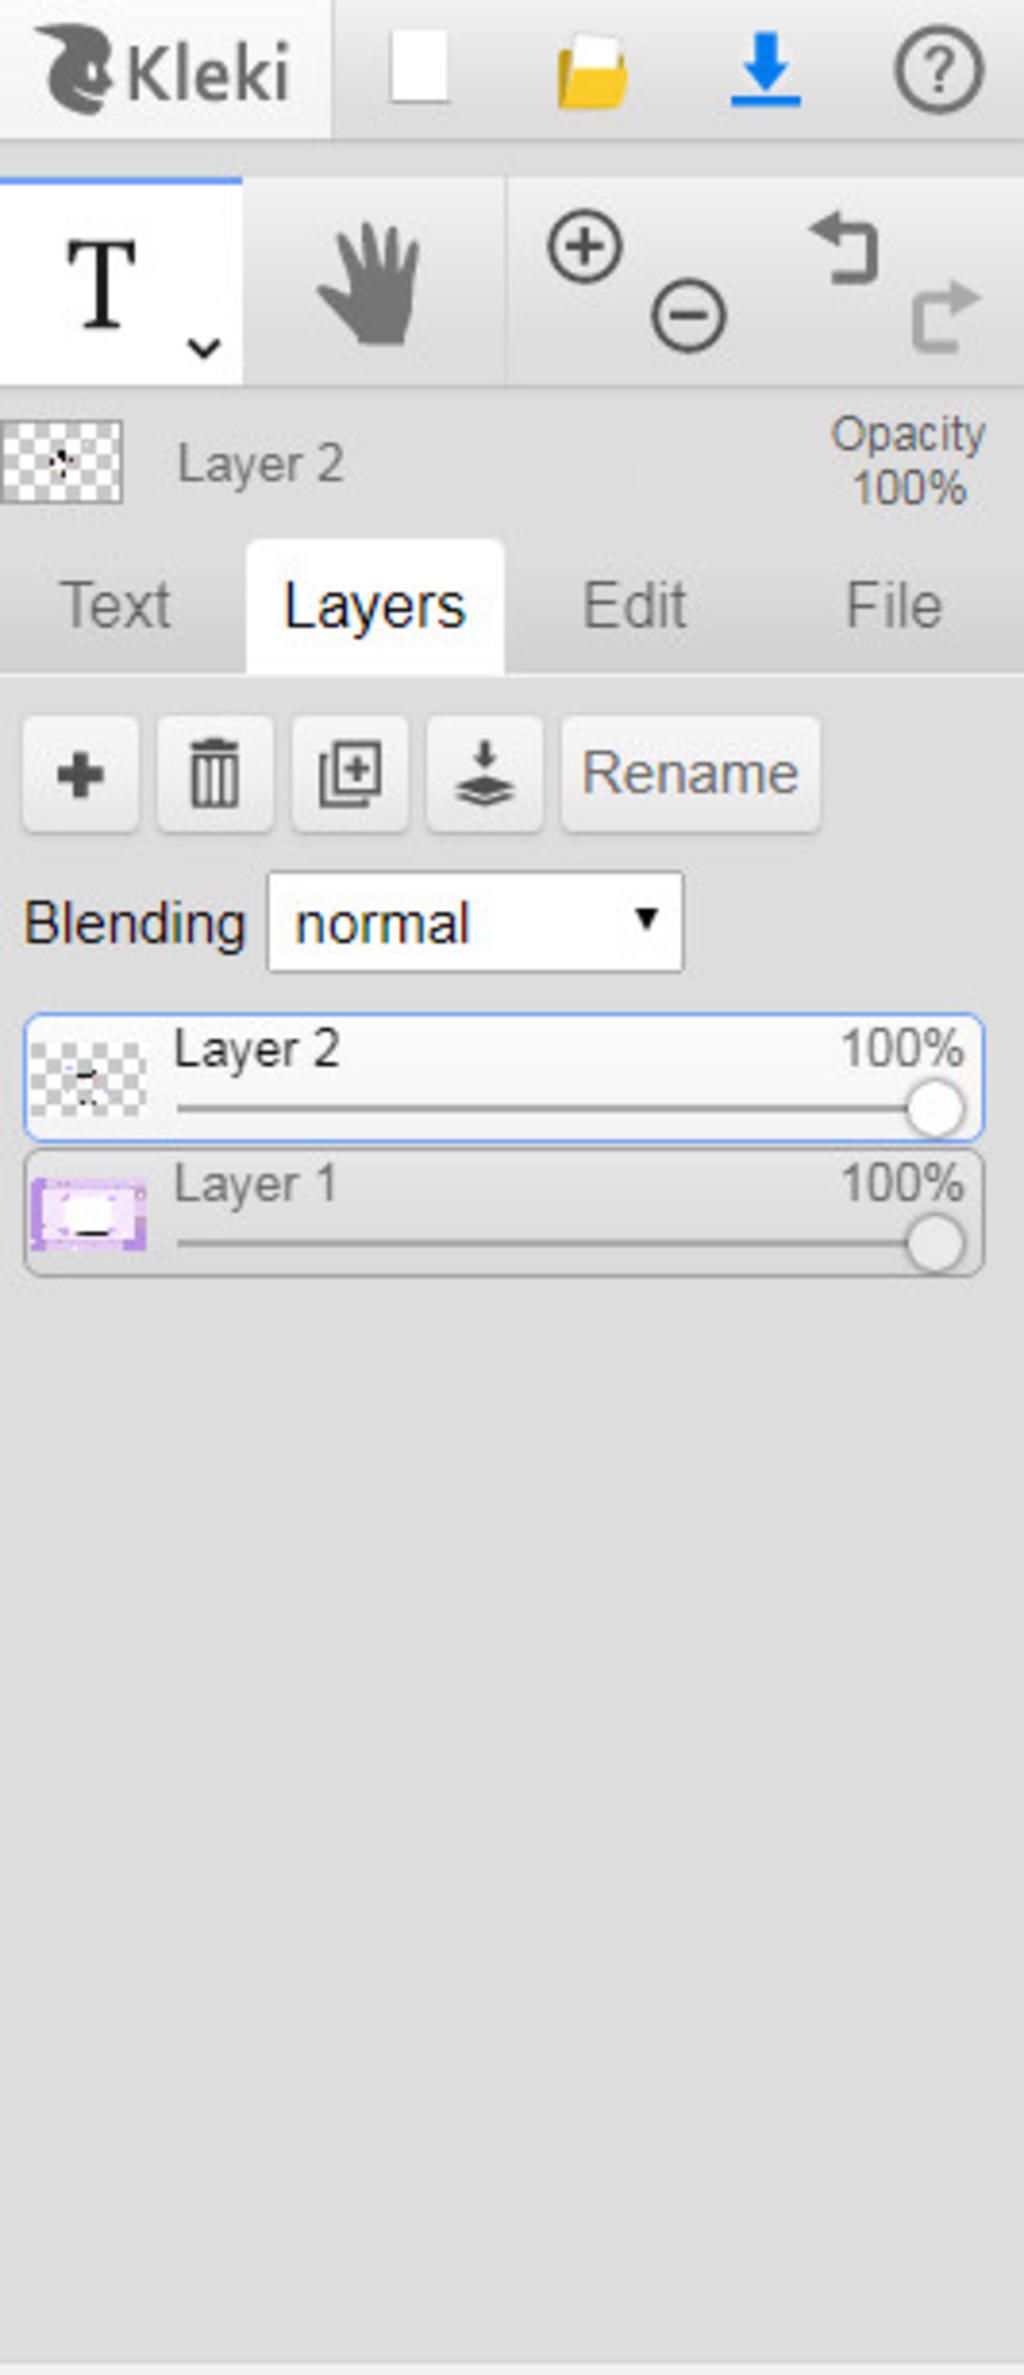Viewport: 1024px width, 2375px height.
Task: Download the image with the blue arrow
Action: tap(765, 69)
